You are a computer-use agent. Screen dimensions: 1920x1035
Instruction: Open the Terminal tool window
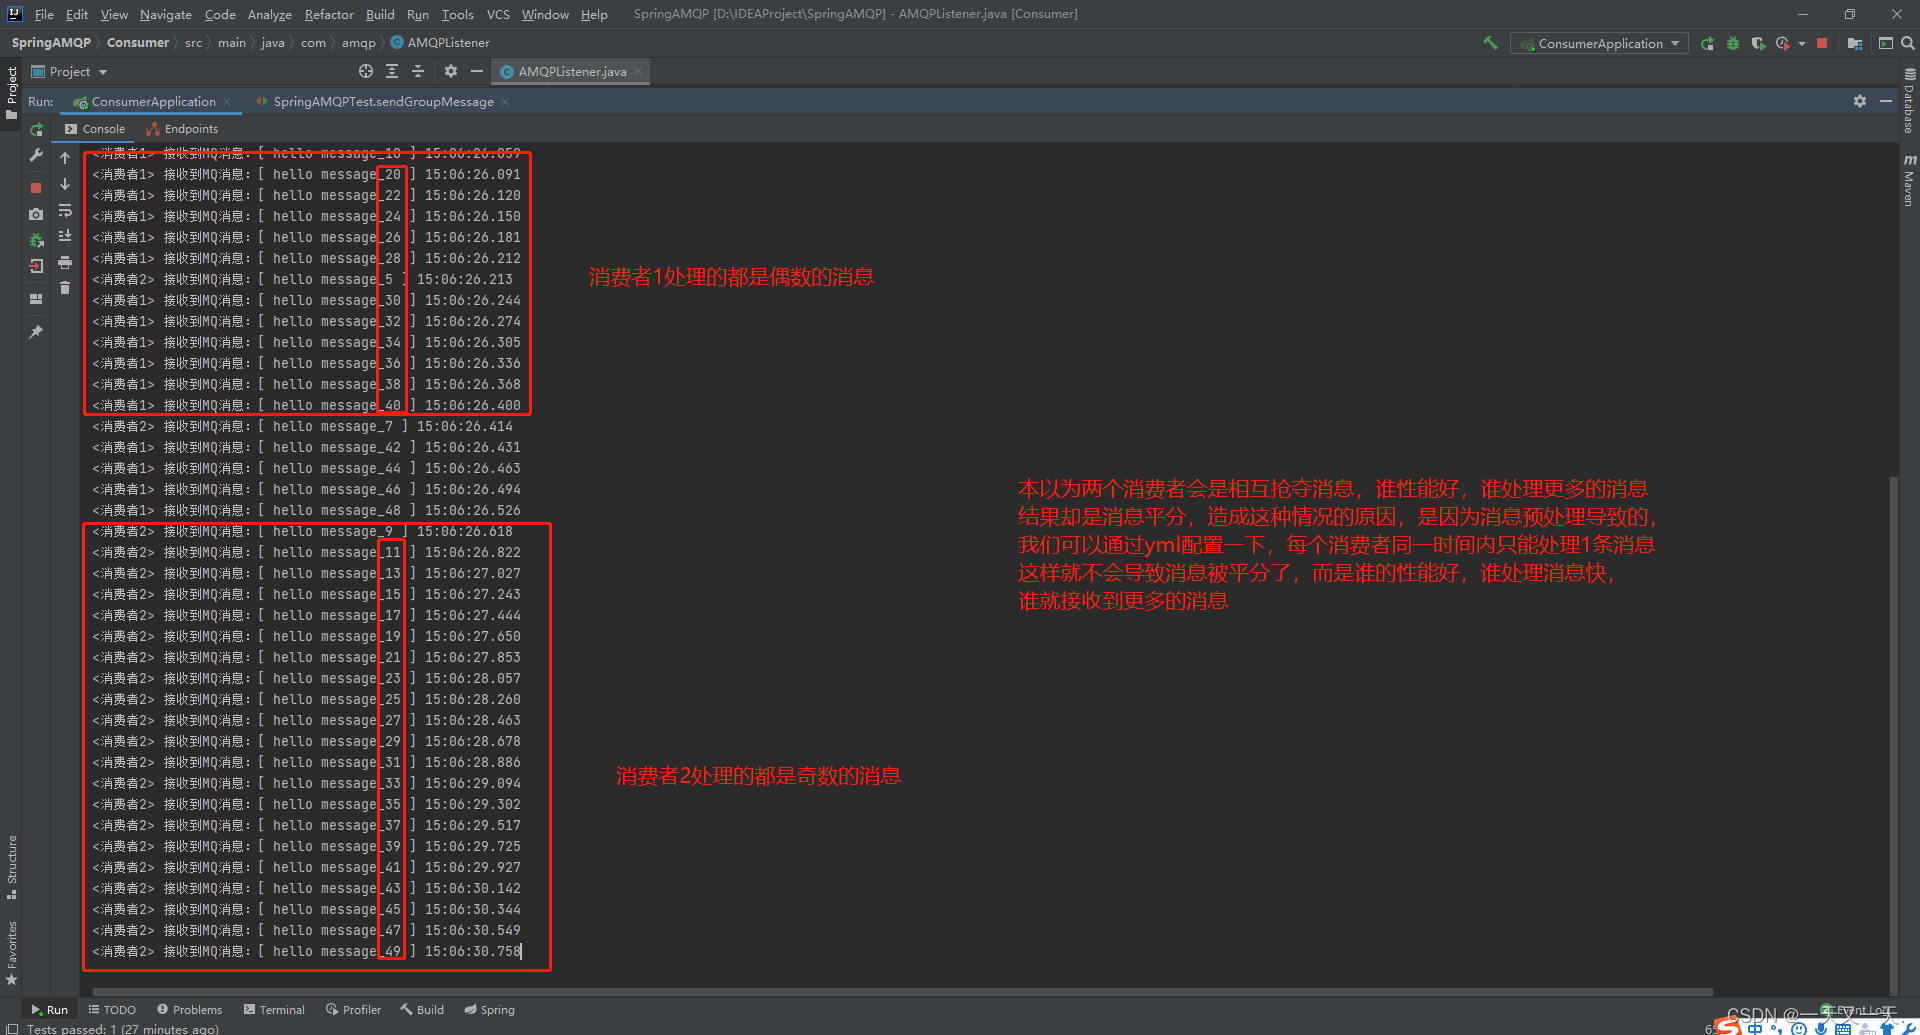point(274,1009)
